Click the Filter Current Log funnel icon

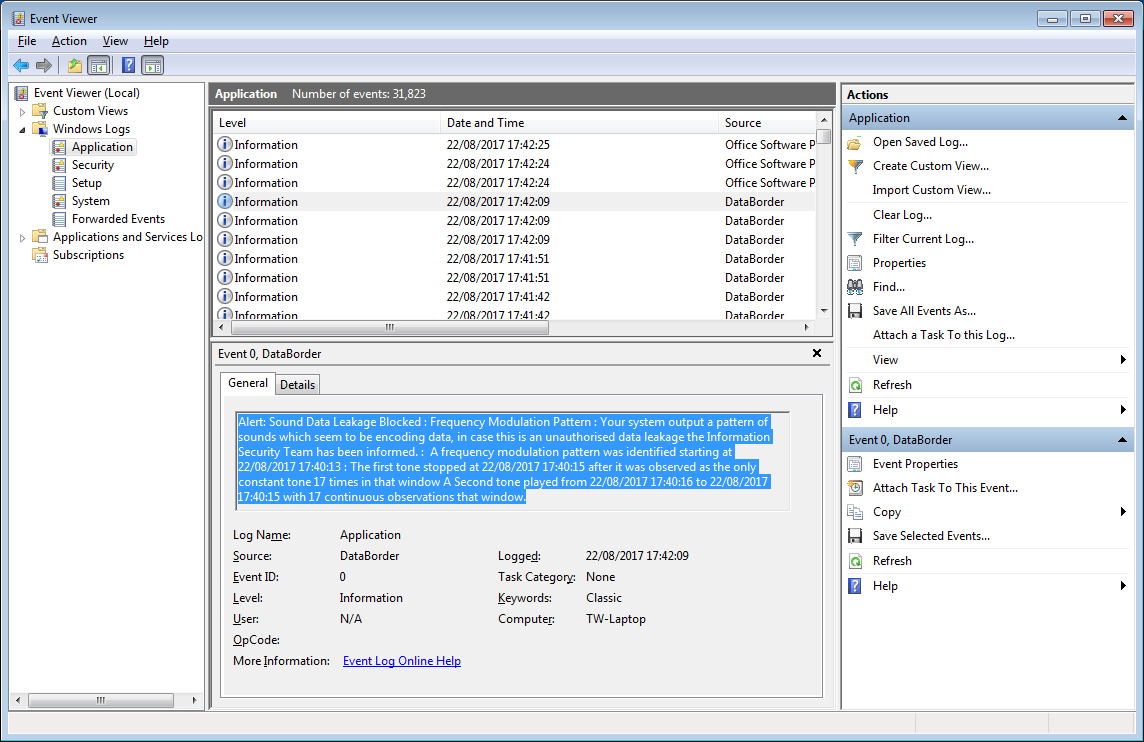855,239
